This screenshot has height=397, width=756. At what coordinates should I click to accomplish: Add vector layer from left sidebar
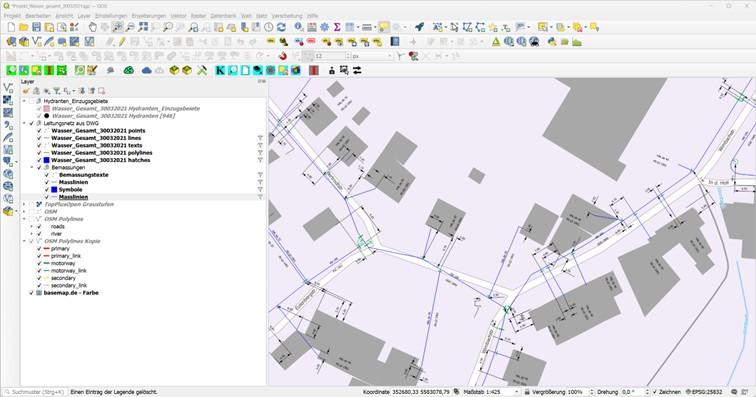pyautogui.click(x=8, y=88)
